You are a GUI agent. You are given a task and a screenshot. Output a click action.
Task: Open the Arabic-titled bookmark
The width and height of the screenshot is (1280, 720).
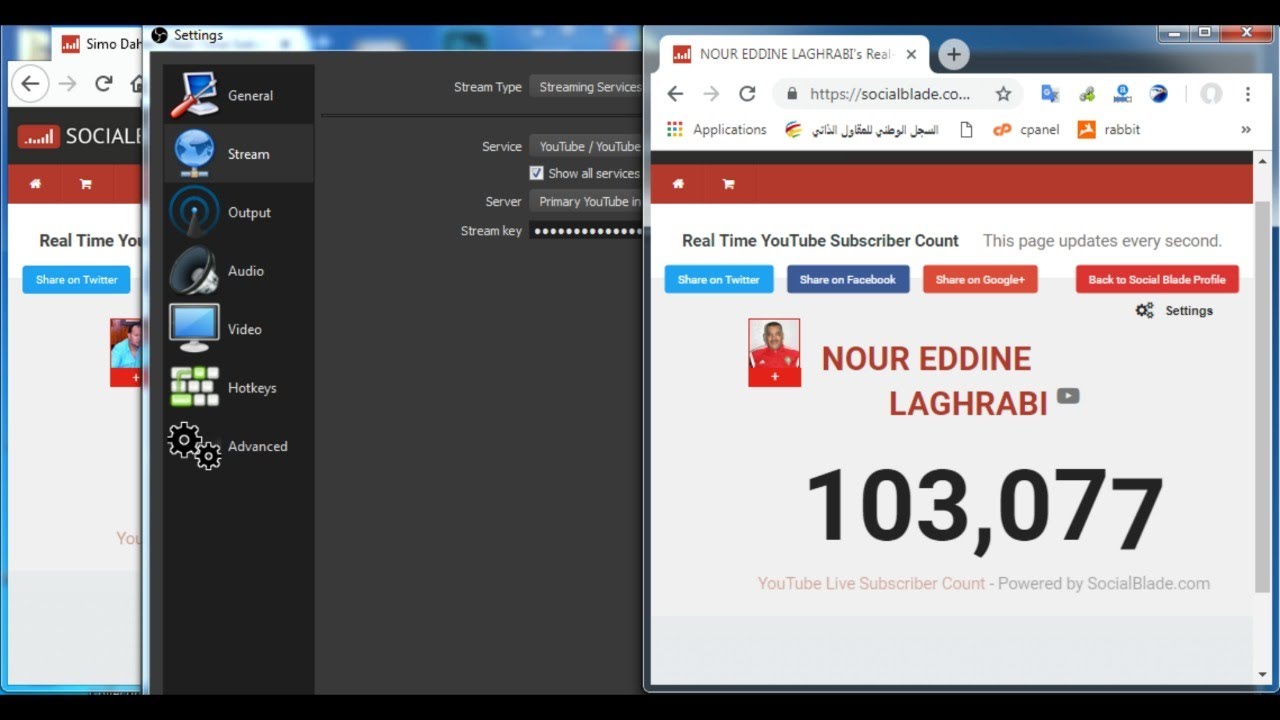click(862, 130)
